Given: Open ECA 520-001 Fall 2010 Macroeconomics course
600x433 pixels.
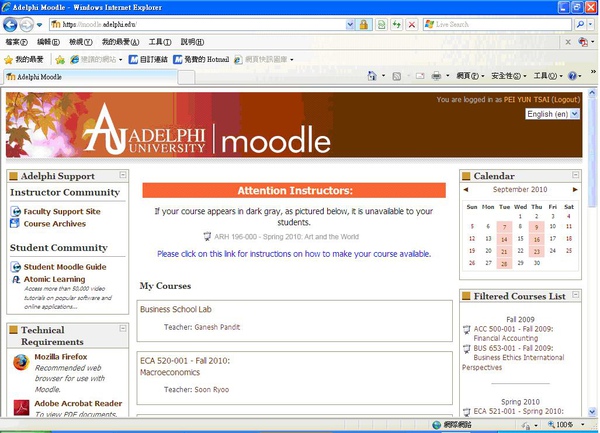Looking at the screenshot, I should tap(185, 366).
